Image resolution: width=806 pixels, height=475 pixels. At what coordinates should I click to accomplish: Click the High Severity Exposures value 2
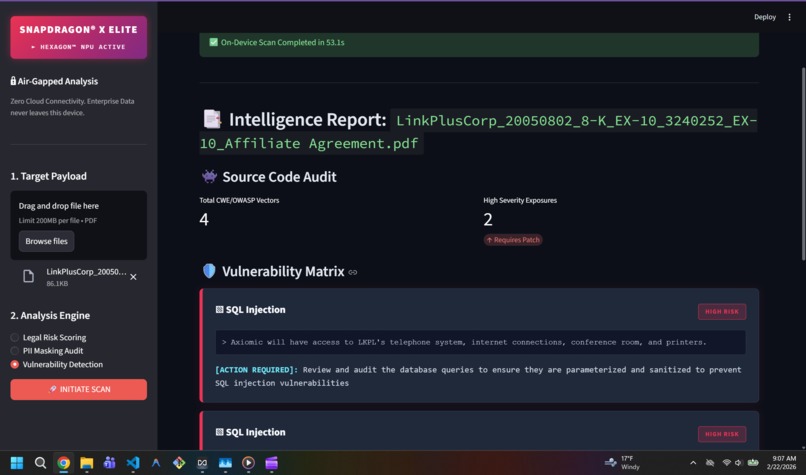488,220
